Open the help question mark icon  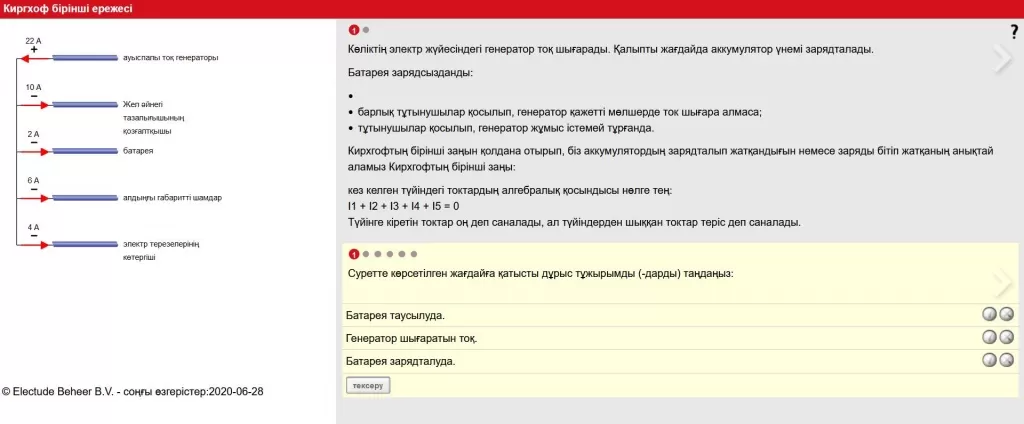tap(1014, 32)
